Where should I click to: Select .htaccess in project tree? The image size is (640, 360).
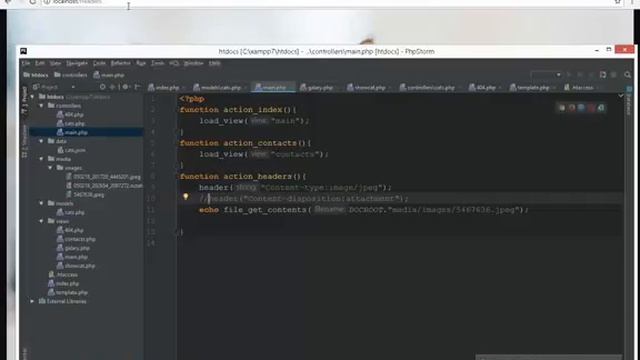point(63,275)
